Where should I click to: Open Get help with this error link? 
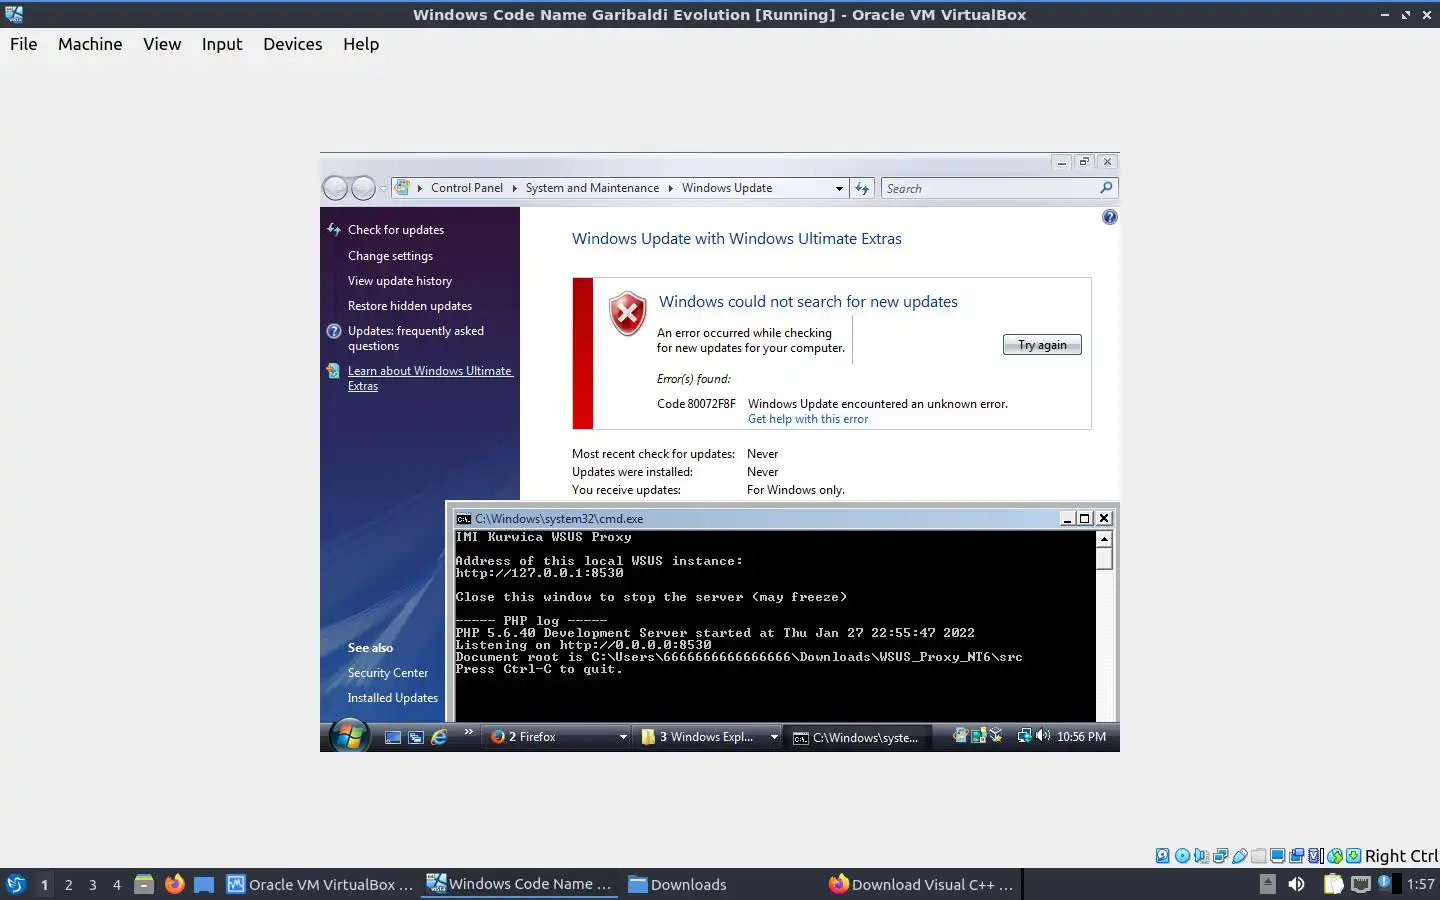pyautogui.click(x=808, y=419)
